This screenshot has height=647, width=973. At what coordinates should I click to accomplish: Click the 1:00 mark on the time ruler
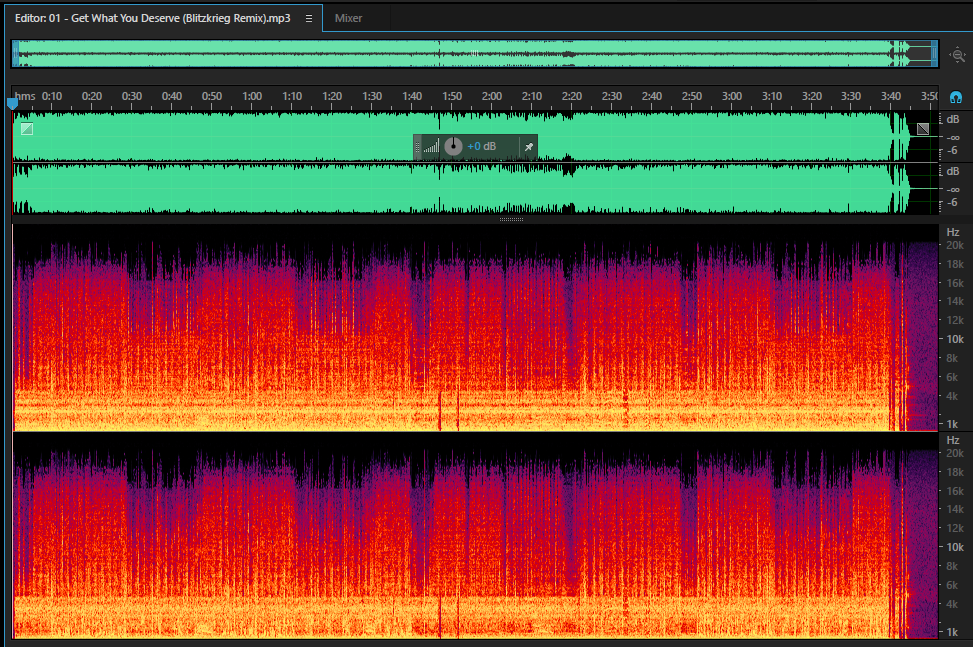[x=252, y=96]
